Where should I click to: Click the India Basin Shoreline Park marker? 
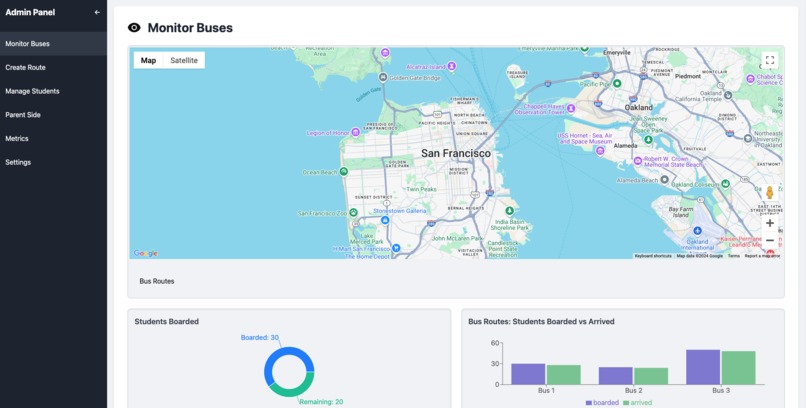pos(509,211)
